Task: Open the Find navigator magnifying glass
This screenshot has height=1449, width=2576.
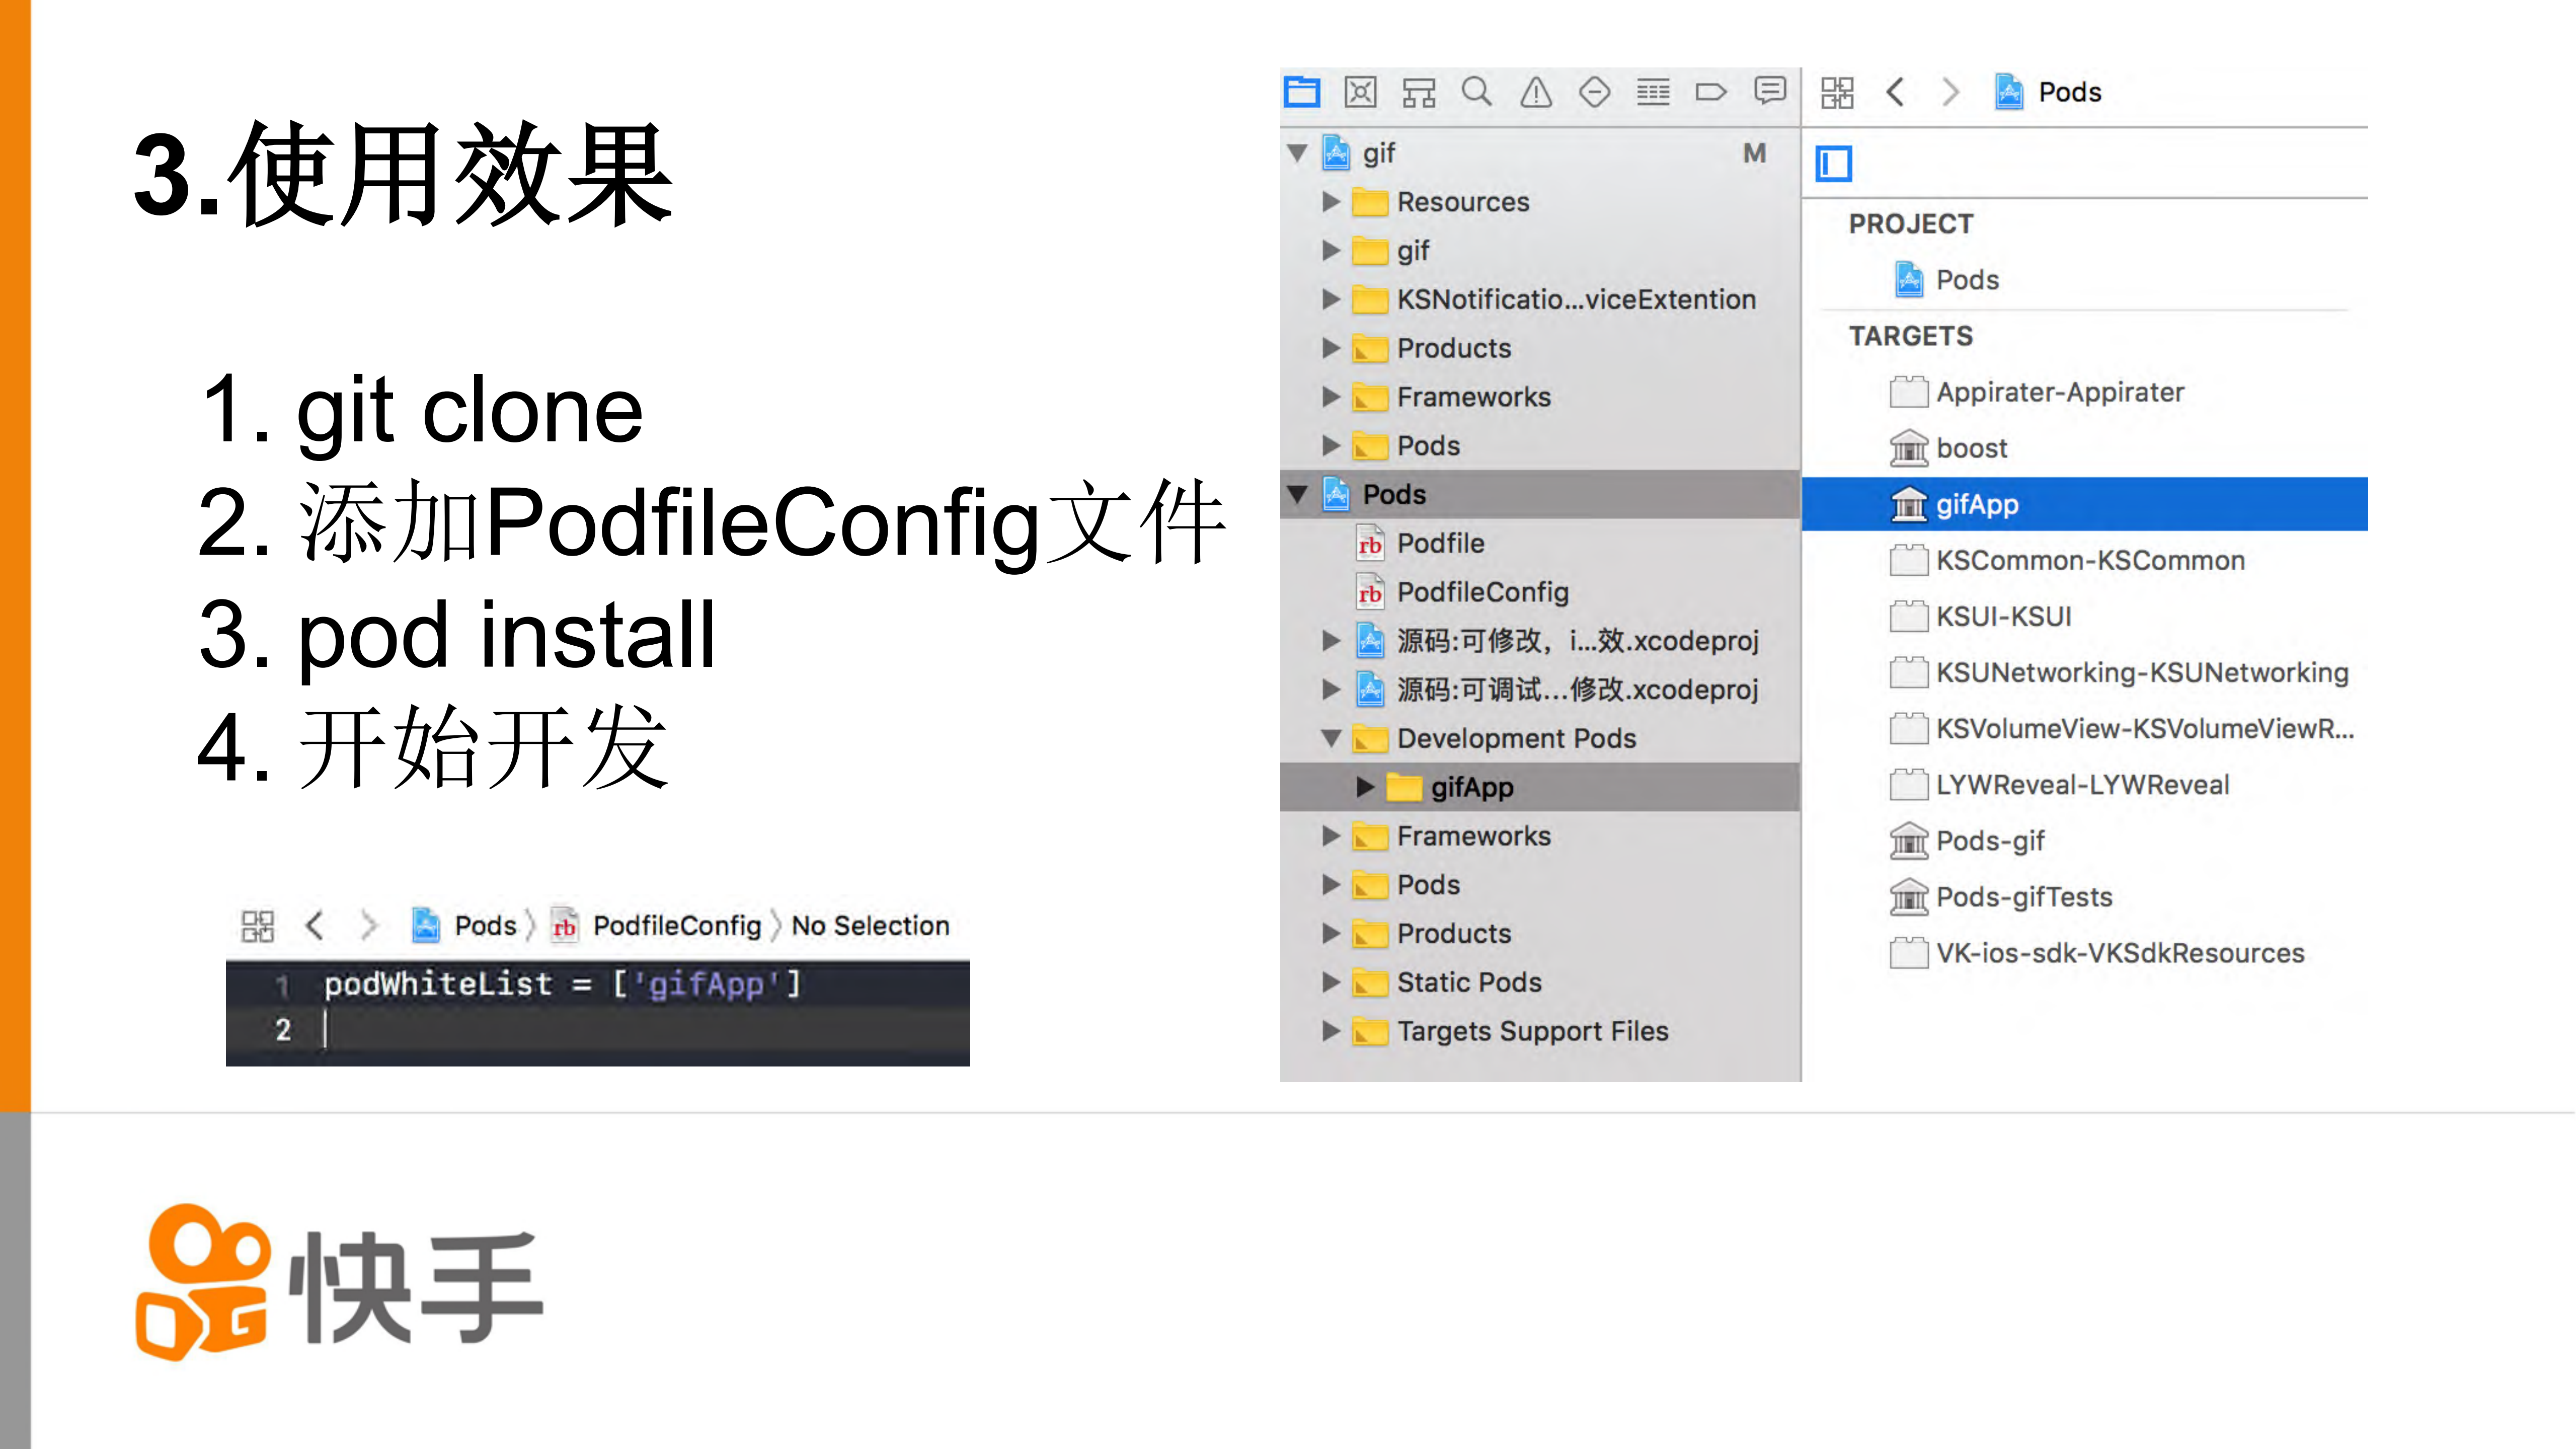Action: click(x=1477, y=92)
